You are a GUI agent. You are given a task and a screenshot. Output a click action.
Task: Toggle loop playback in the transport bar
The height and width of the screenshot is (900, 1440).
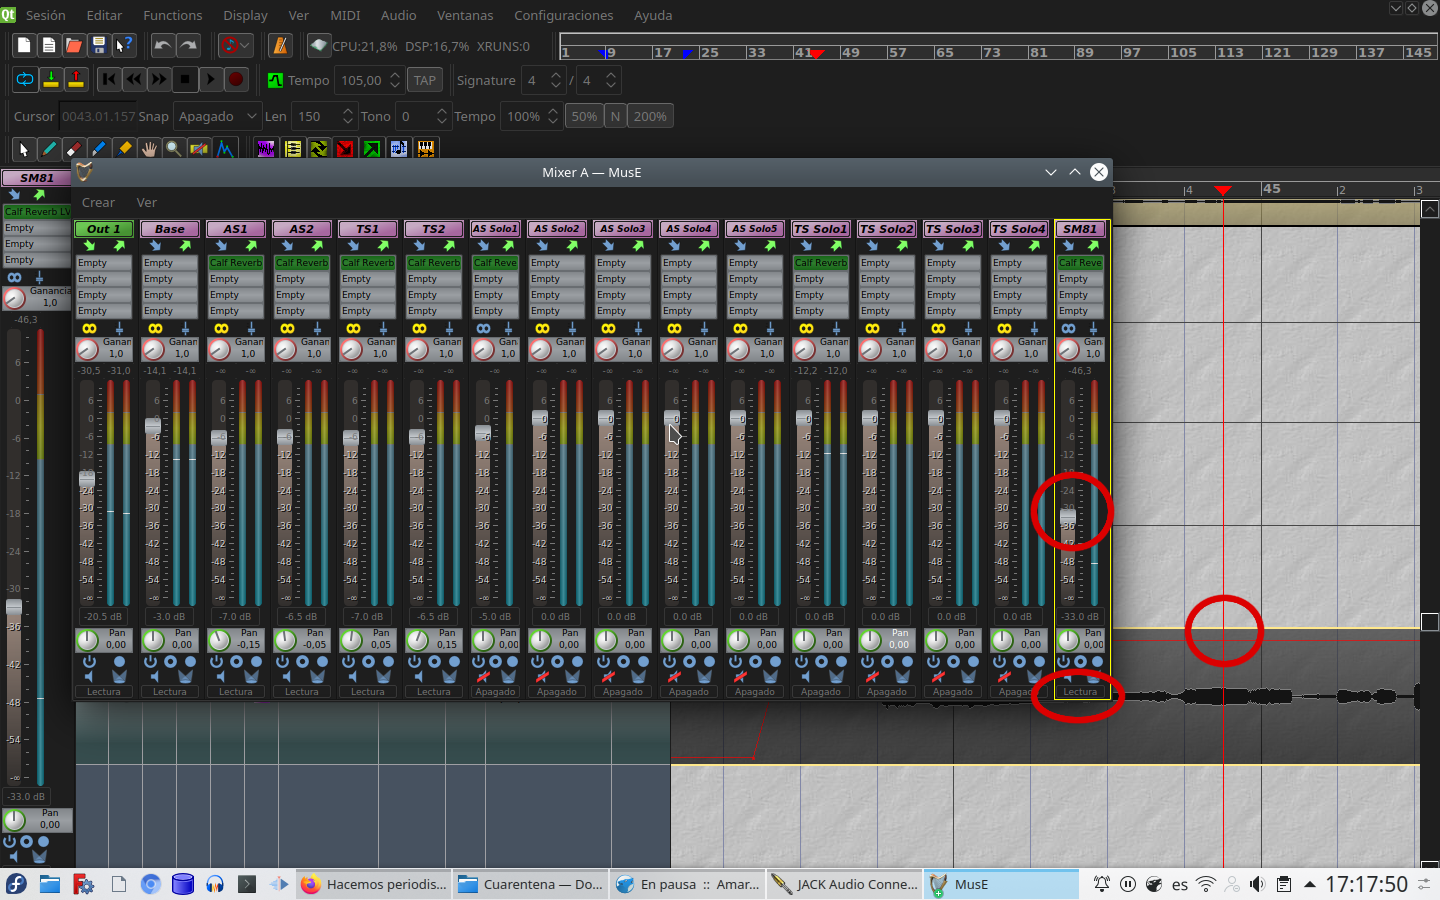point(24,79)
